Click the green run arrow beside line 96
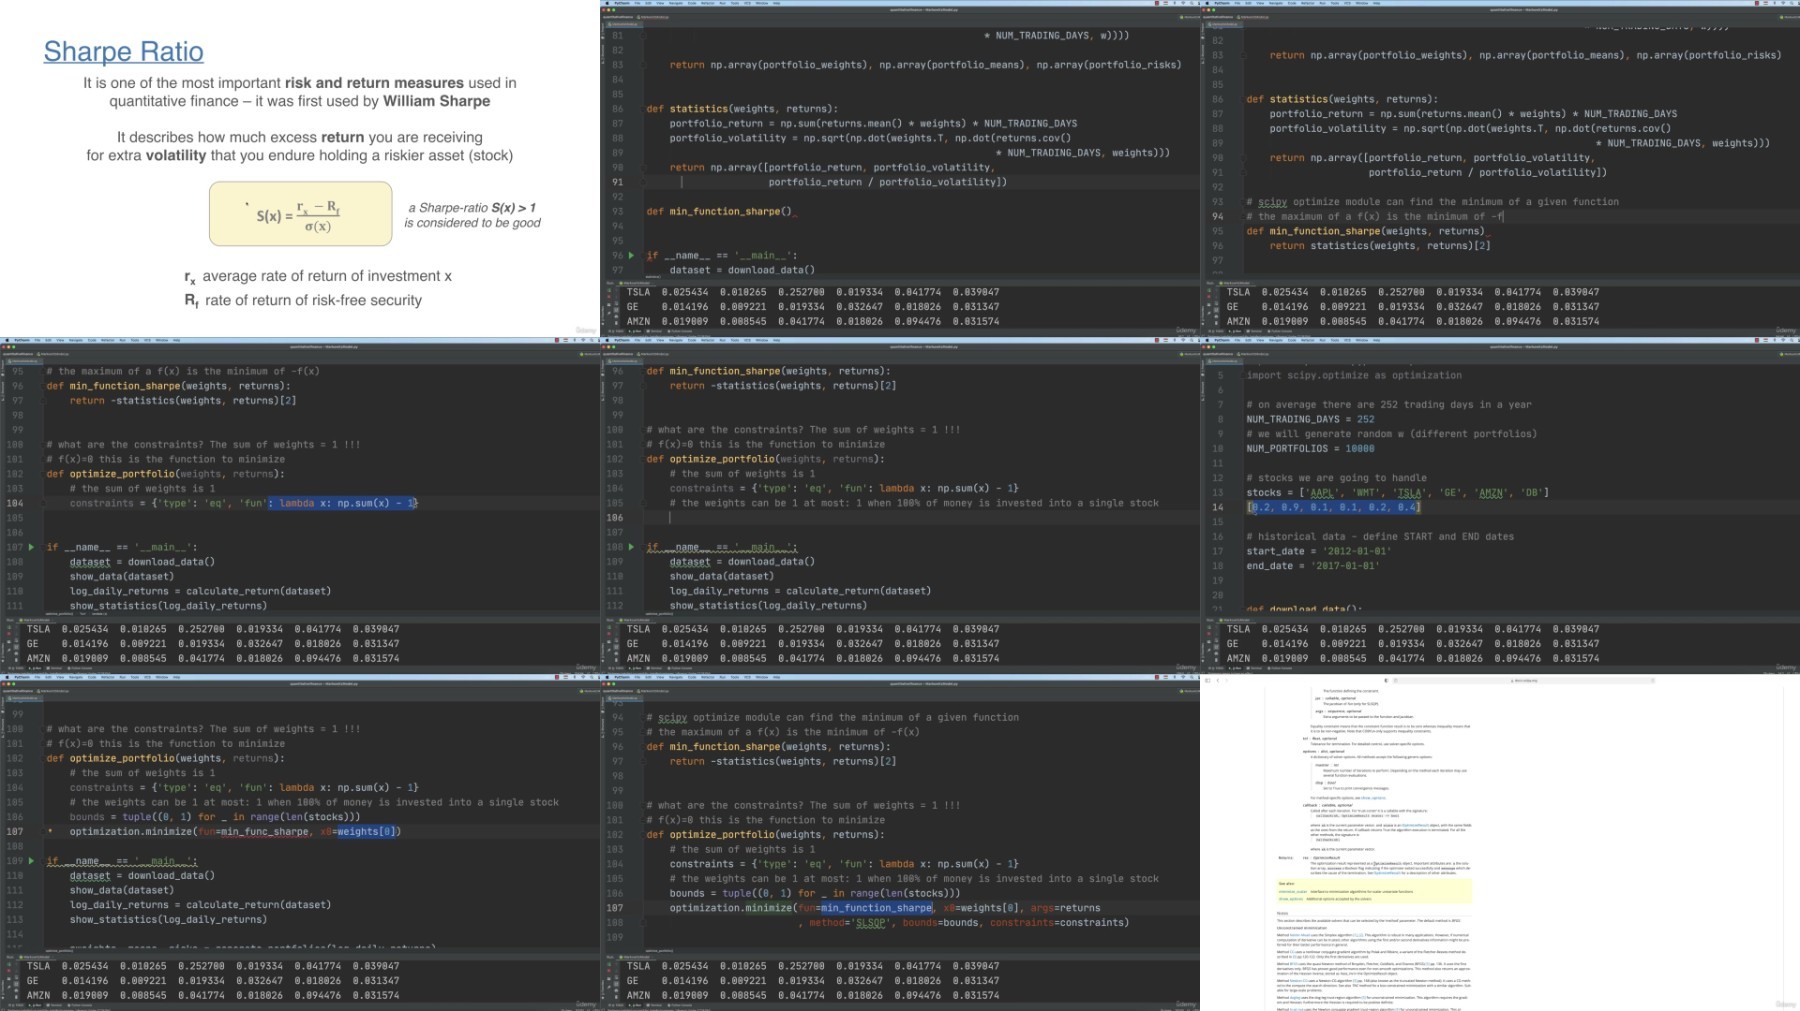 [x=631, y=256]
